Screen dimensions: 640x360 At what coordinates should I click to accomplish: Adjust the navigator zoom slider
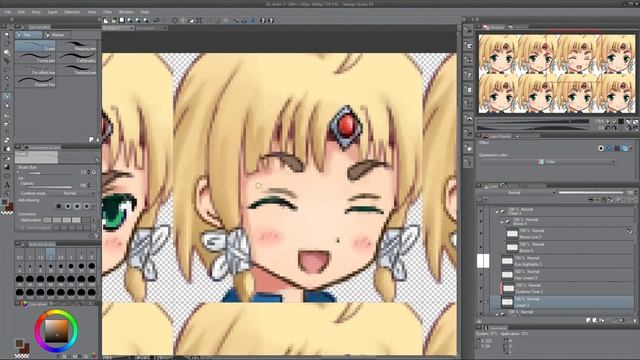[533, 121]
